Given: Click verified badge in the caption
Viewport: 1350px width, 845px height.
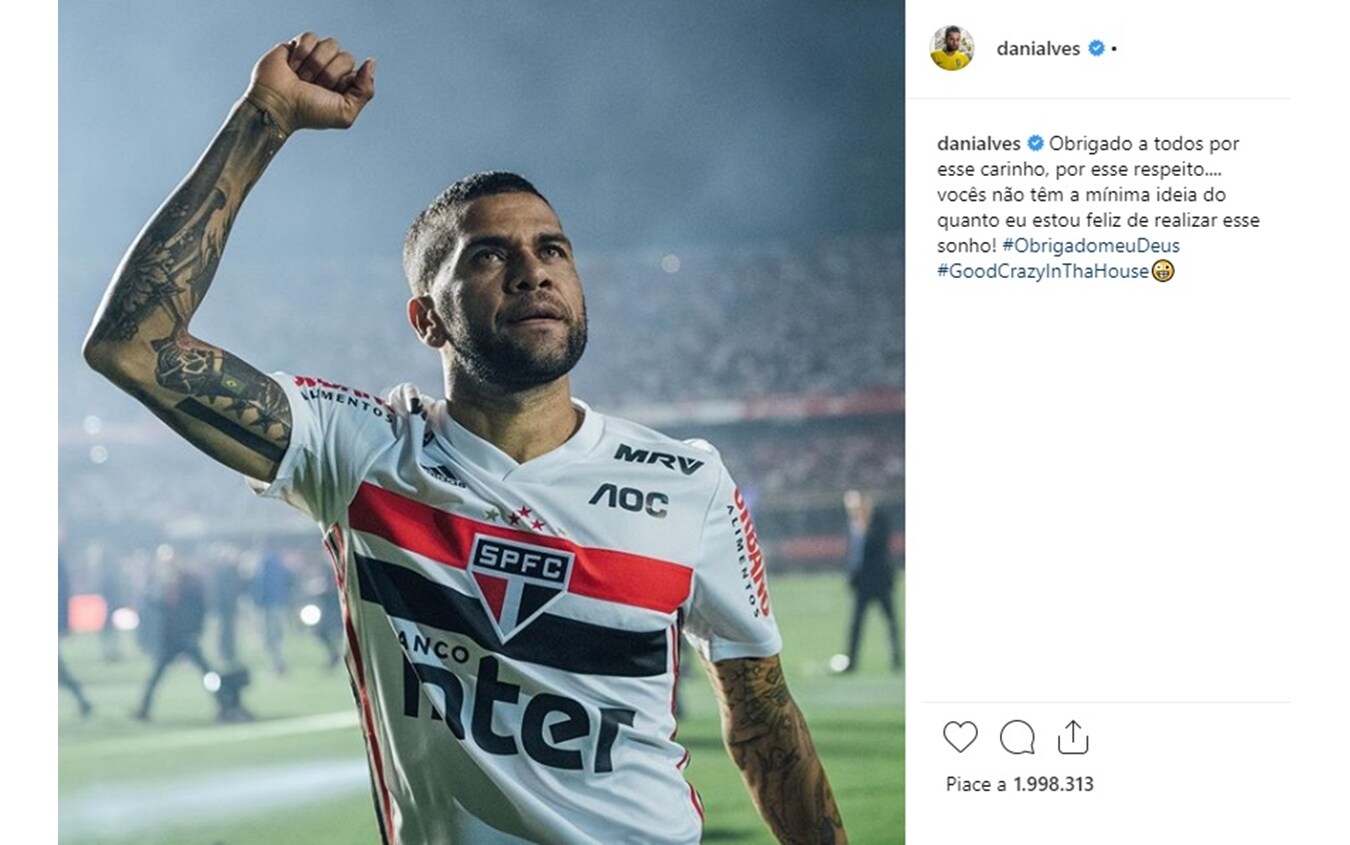Looking at the screenshot, I should tap(1035, 143).
